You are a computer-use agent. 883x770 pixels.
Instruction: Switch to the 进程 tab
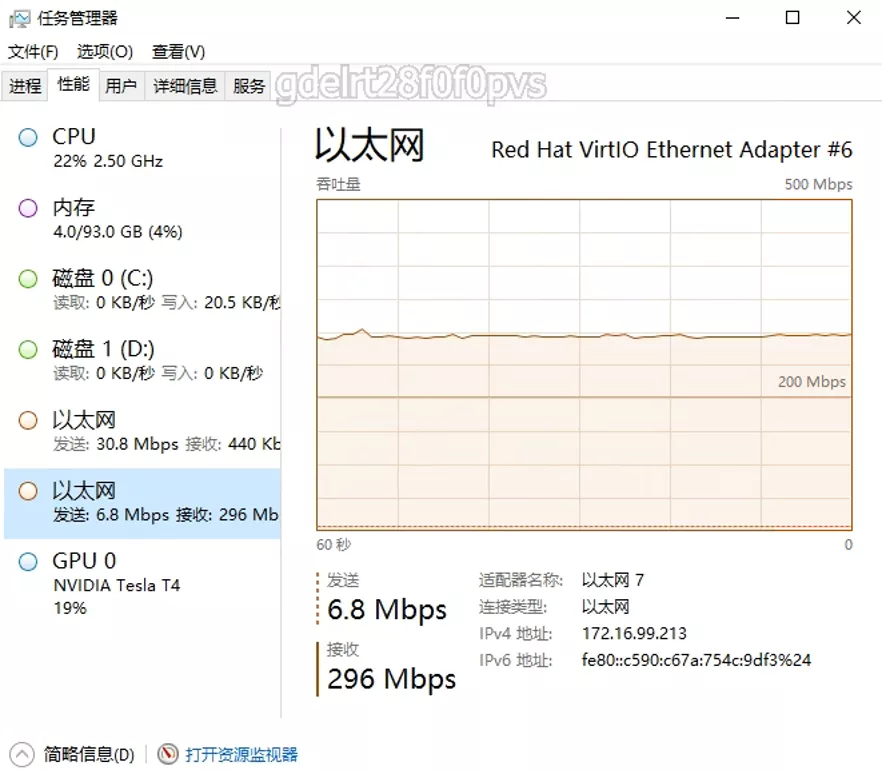coord(25,86)
